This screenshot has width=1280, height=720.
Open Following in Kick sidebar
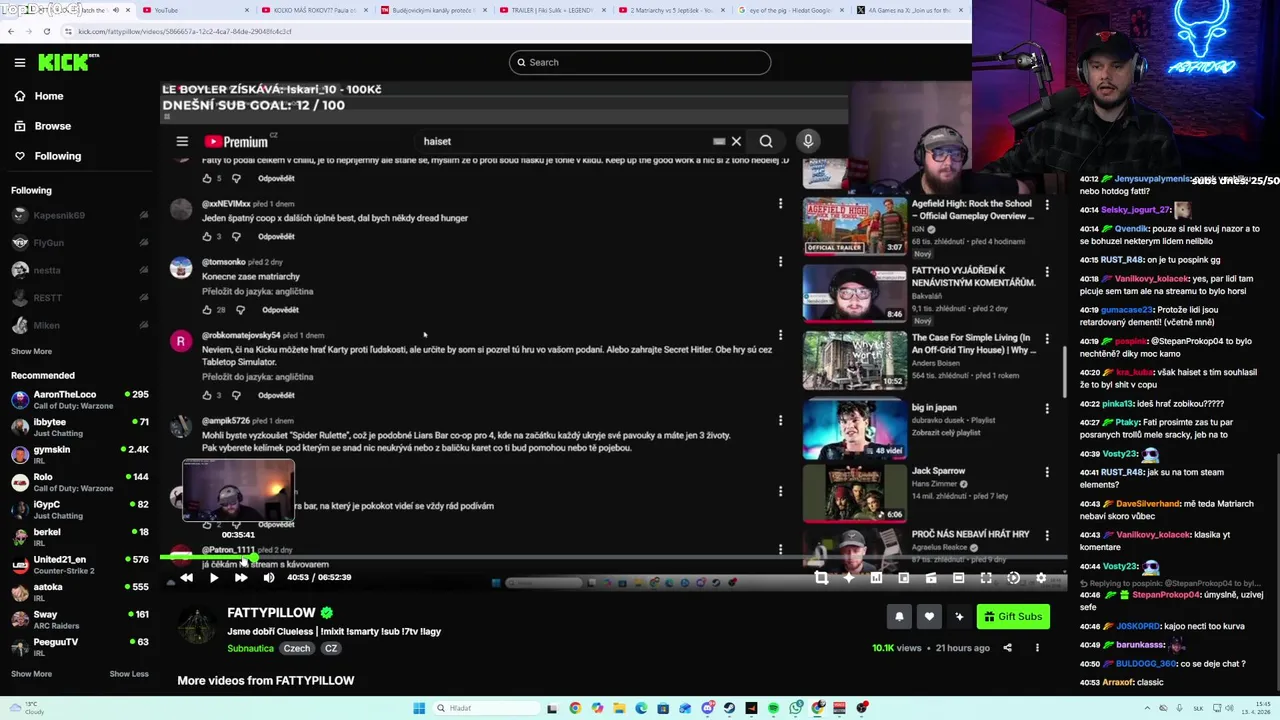tap(47, 156)
